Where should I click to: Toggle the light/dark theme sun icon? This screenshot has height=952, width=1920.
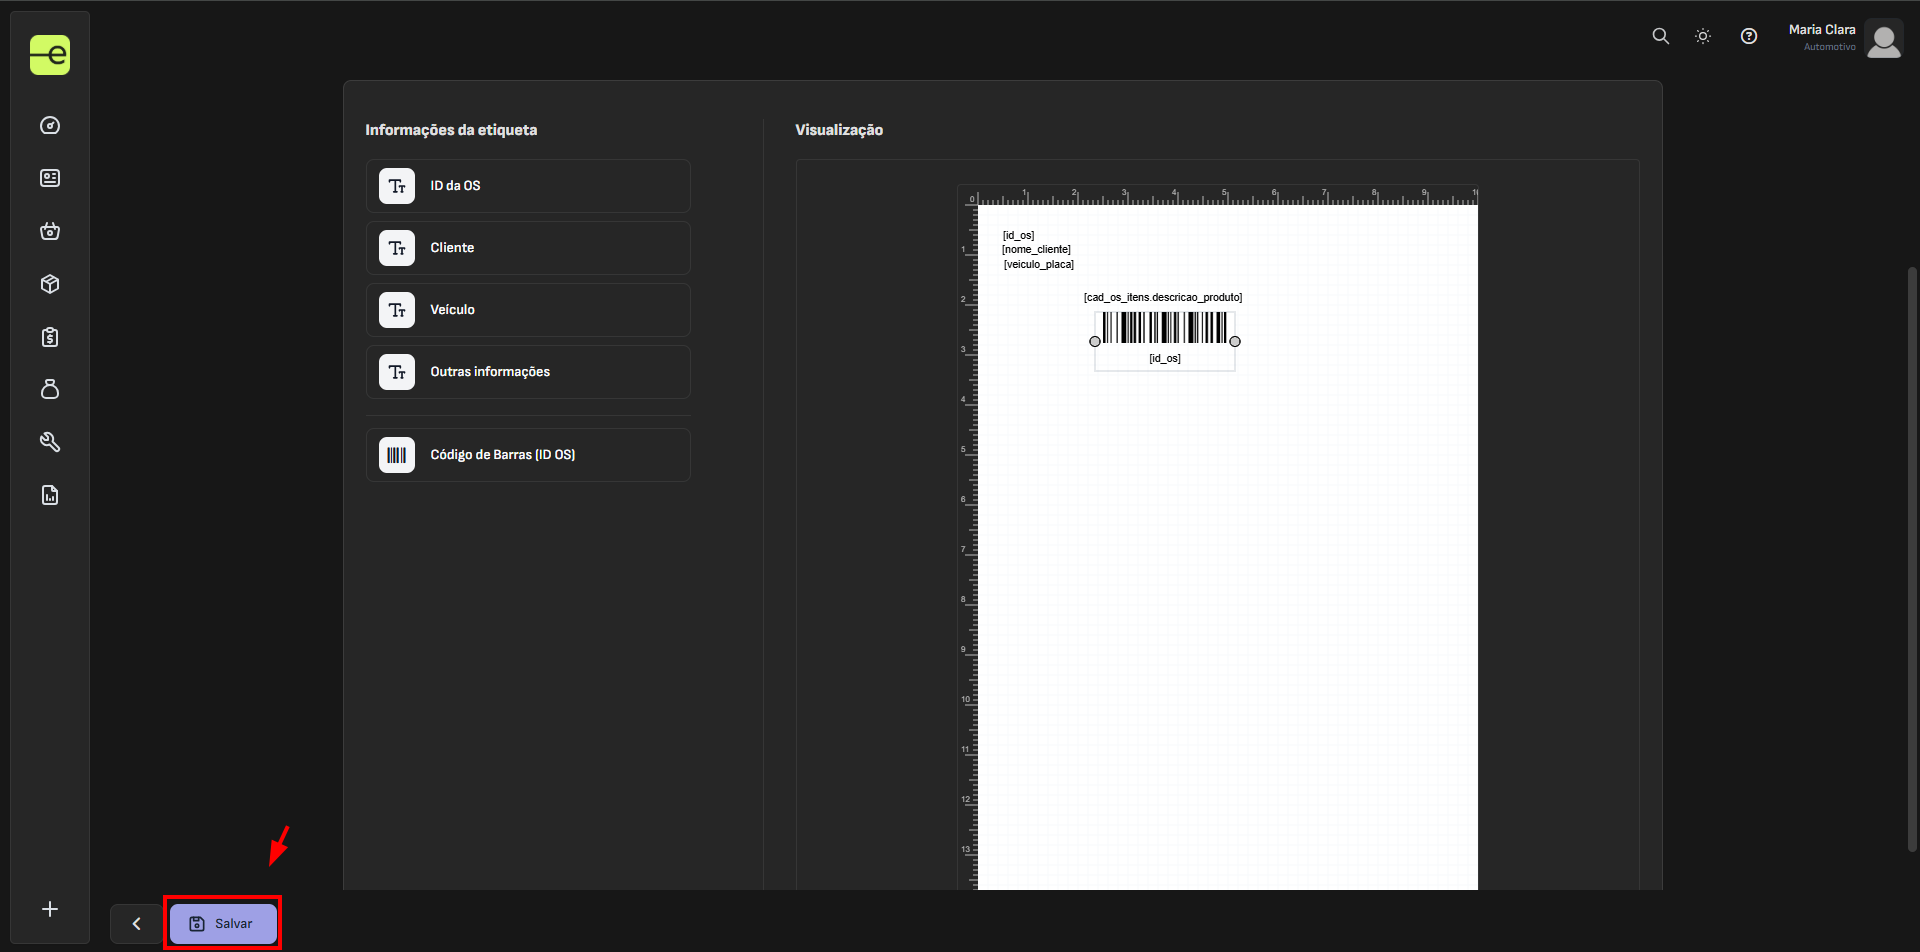1703,36
